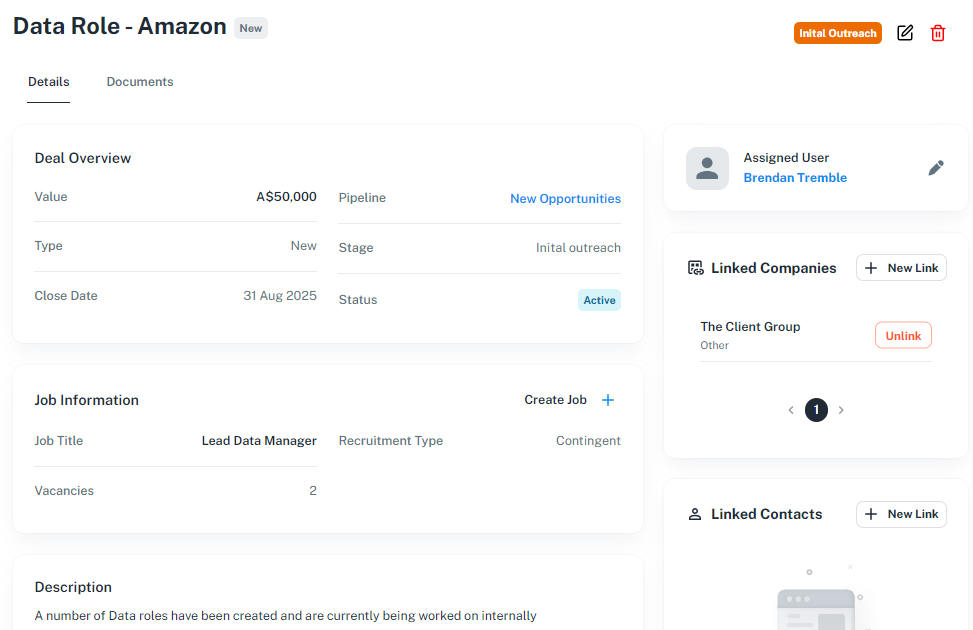Image resolution: width=973 pixels, height=630 pixels.
Task: Open The Client Group company entry
Action: (x=750, y=327)
